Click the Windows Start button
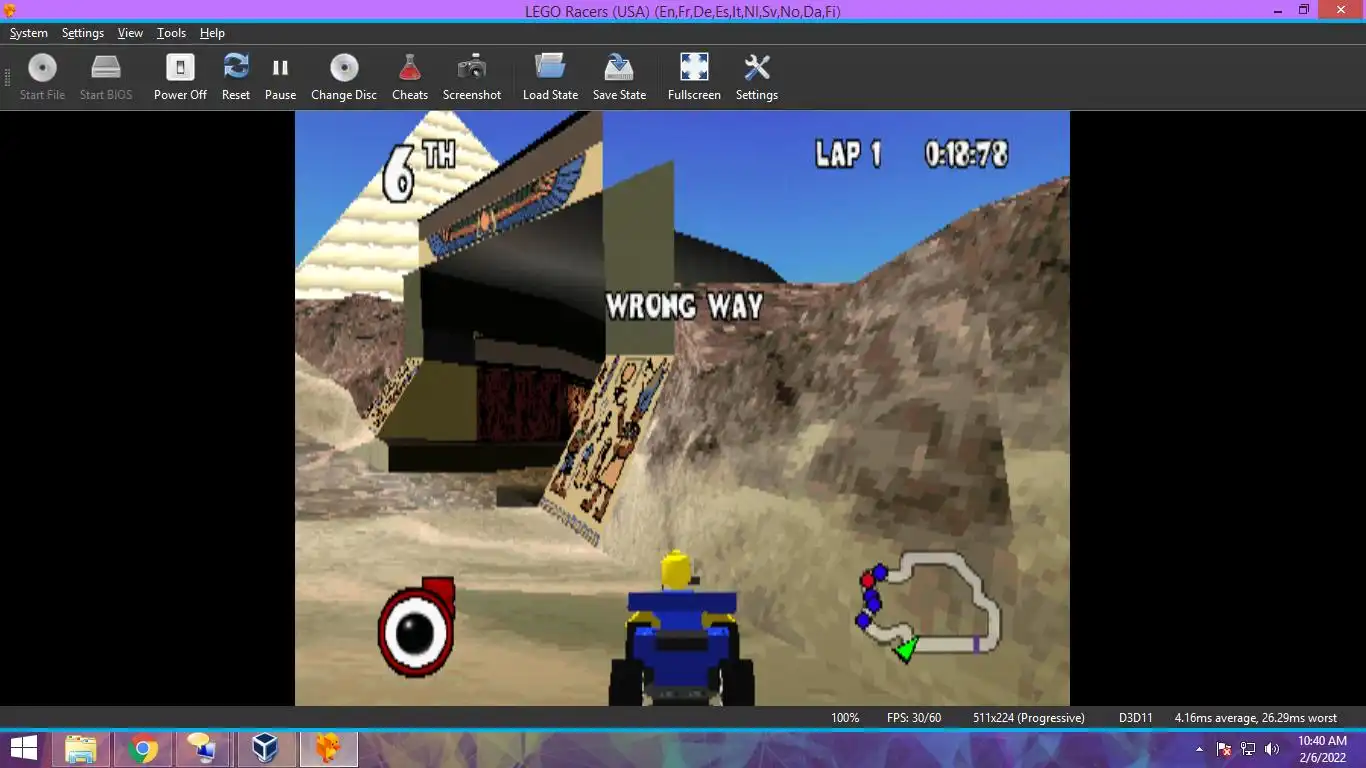The width and height of the screenshot is (1366, 768). coord(24,748)
